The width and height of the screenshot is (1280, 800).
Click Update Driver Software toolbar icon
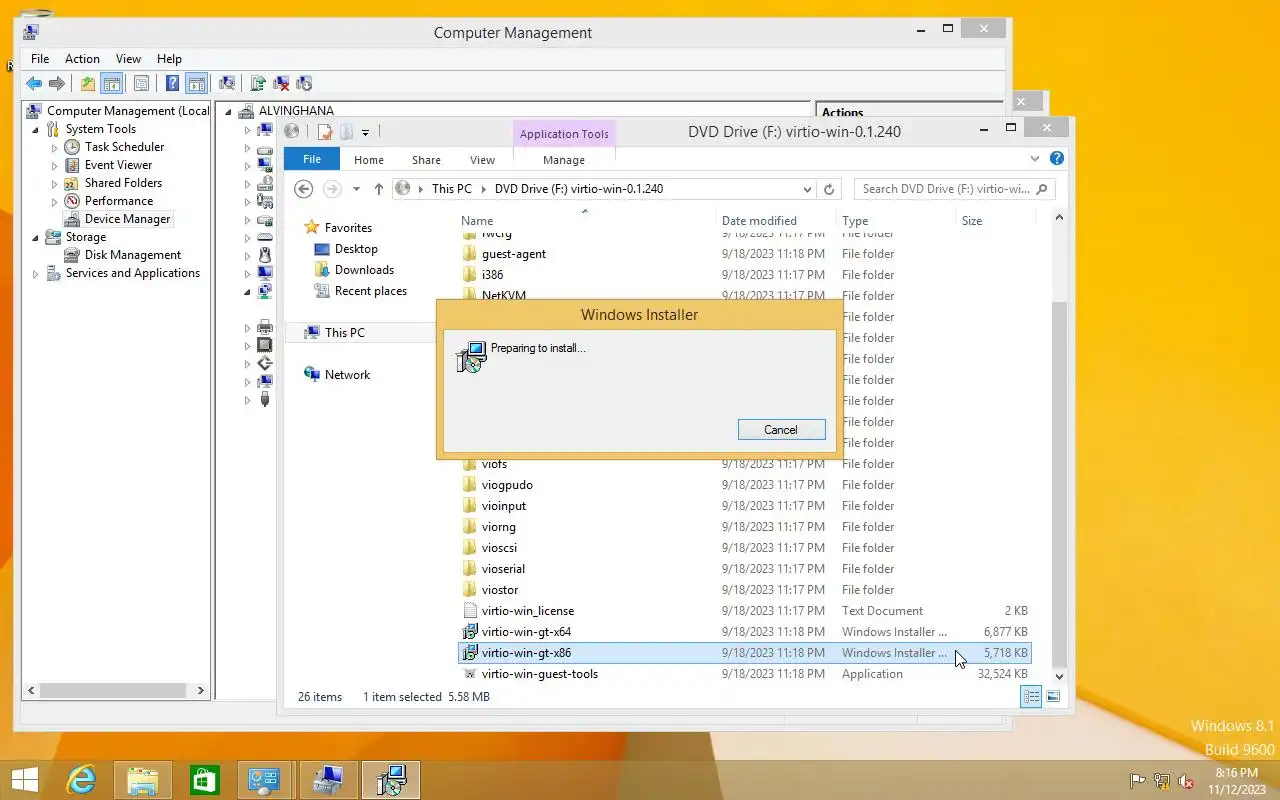click(259, 84)
